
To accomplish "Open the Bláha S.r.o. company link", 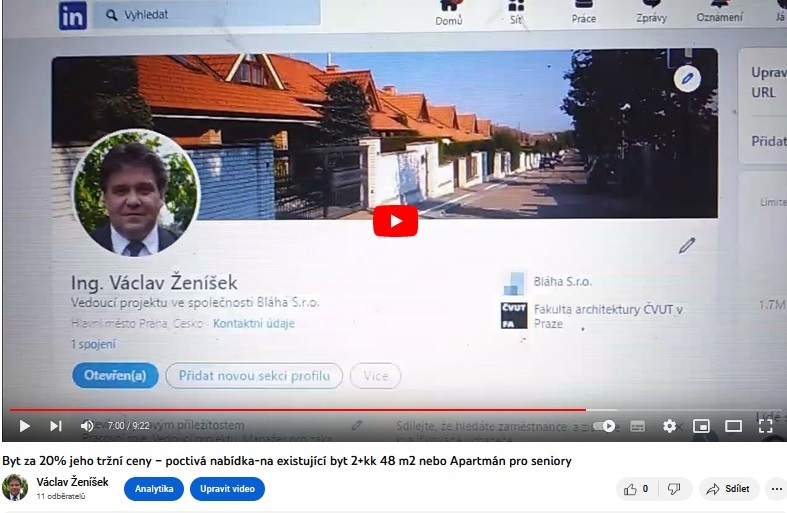I will click(x=562, y=282).
